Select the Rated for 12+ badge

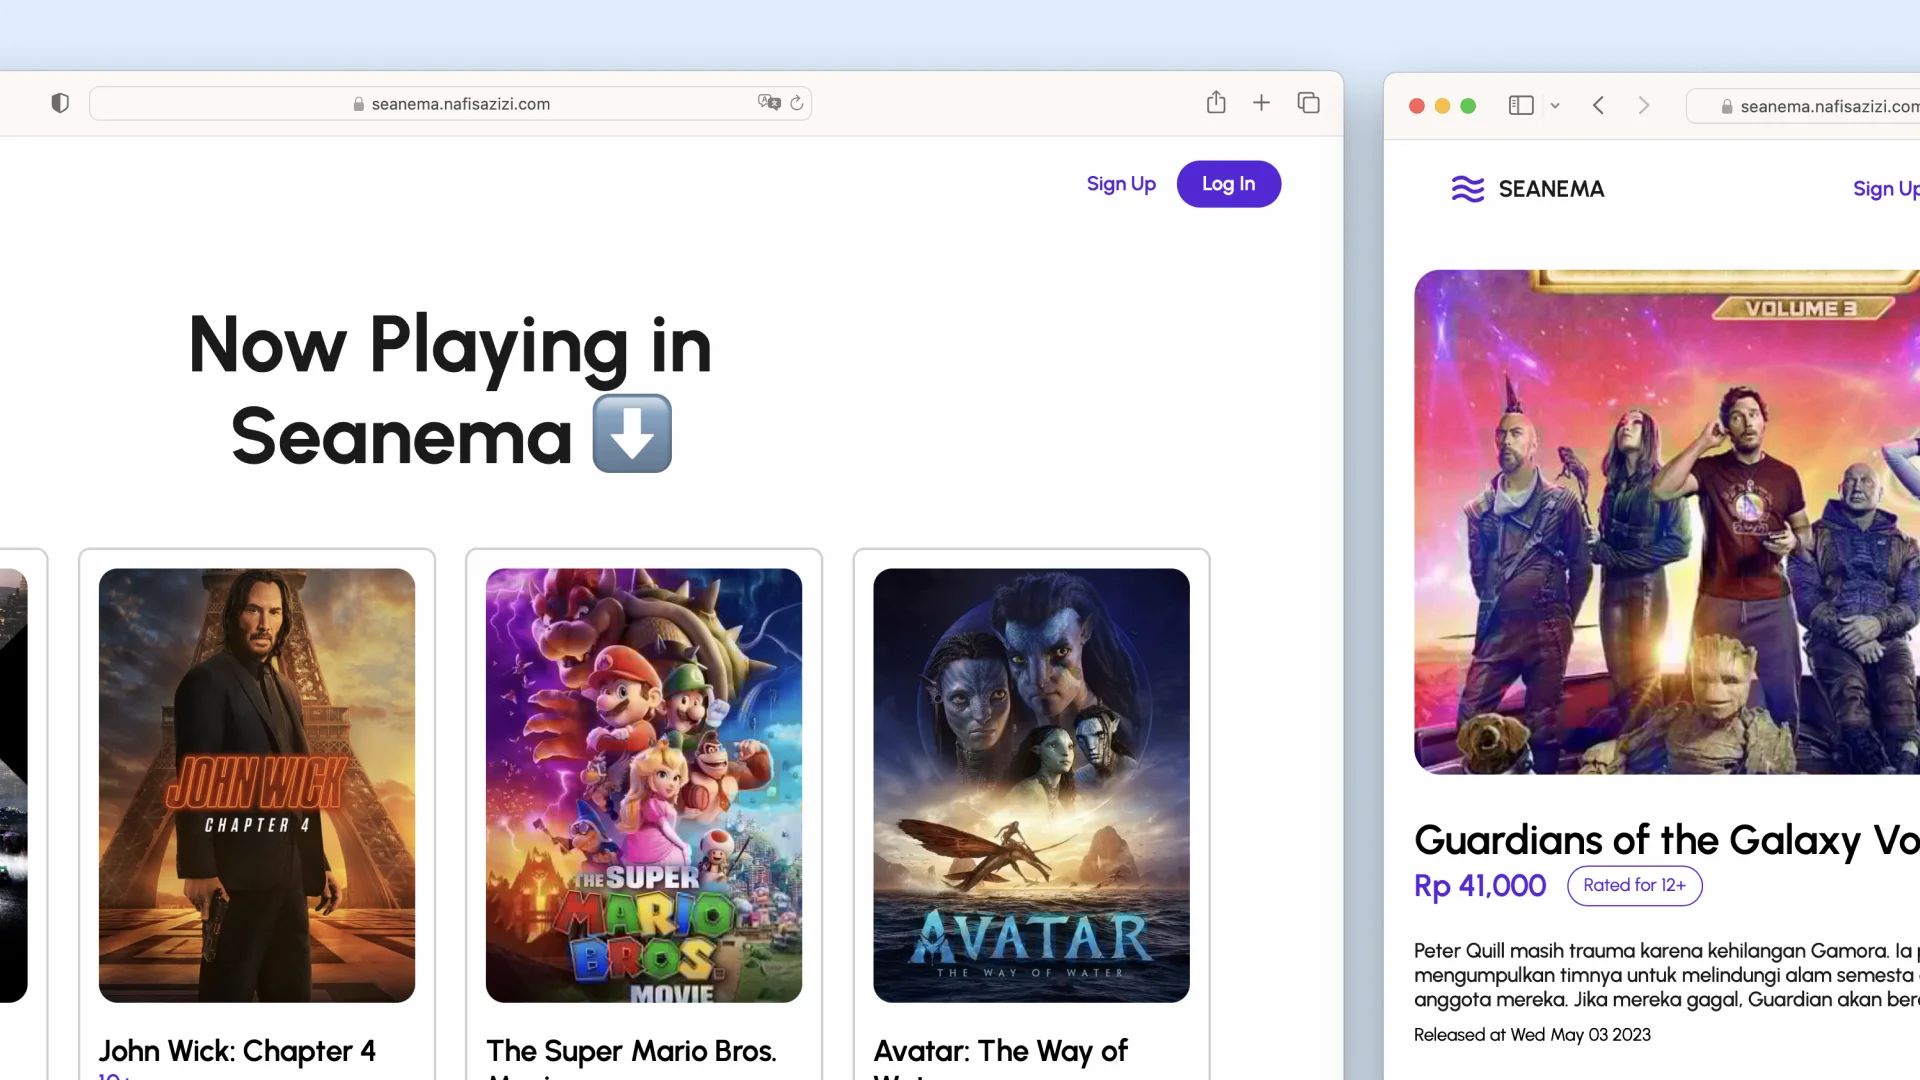1634,885
